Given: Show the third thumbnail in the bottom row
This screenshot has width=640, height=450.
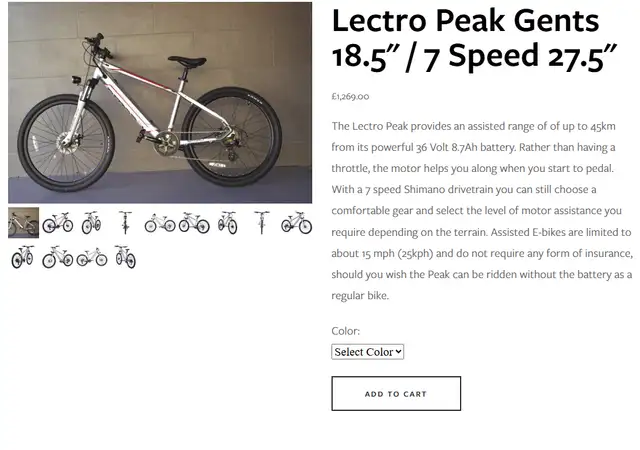Looking at the screenshot, I should pyautogui.click(x=91, y=257).
